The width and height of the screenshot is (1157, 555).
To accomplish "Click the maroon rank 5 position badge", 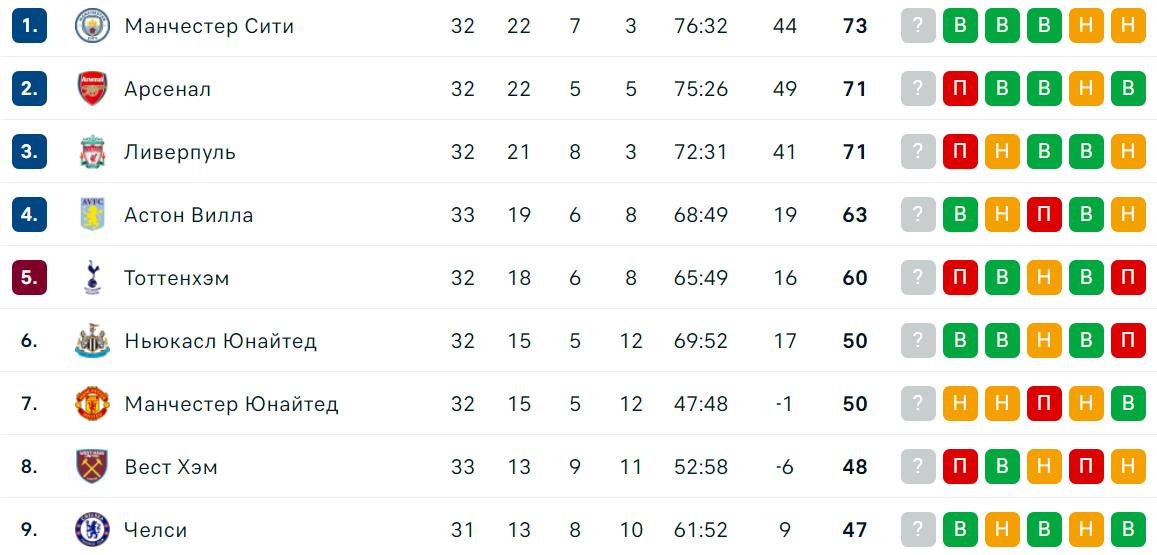I will coord(30,278).
